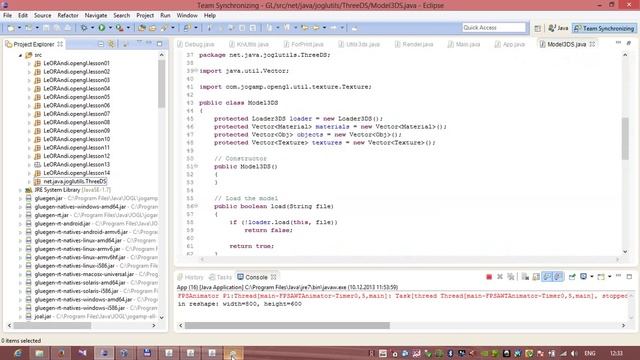
Task: Open Internet Explorer from the taskbar
Action: pos(18,353)
